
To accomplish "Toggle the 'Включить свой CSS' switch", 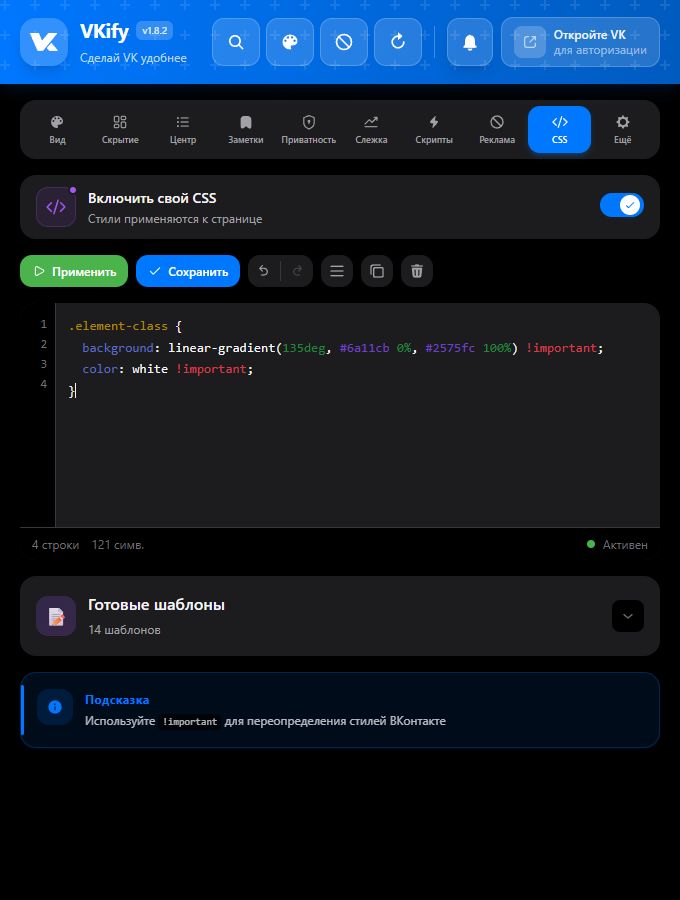I will coord(622,205).
